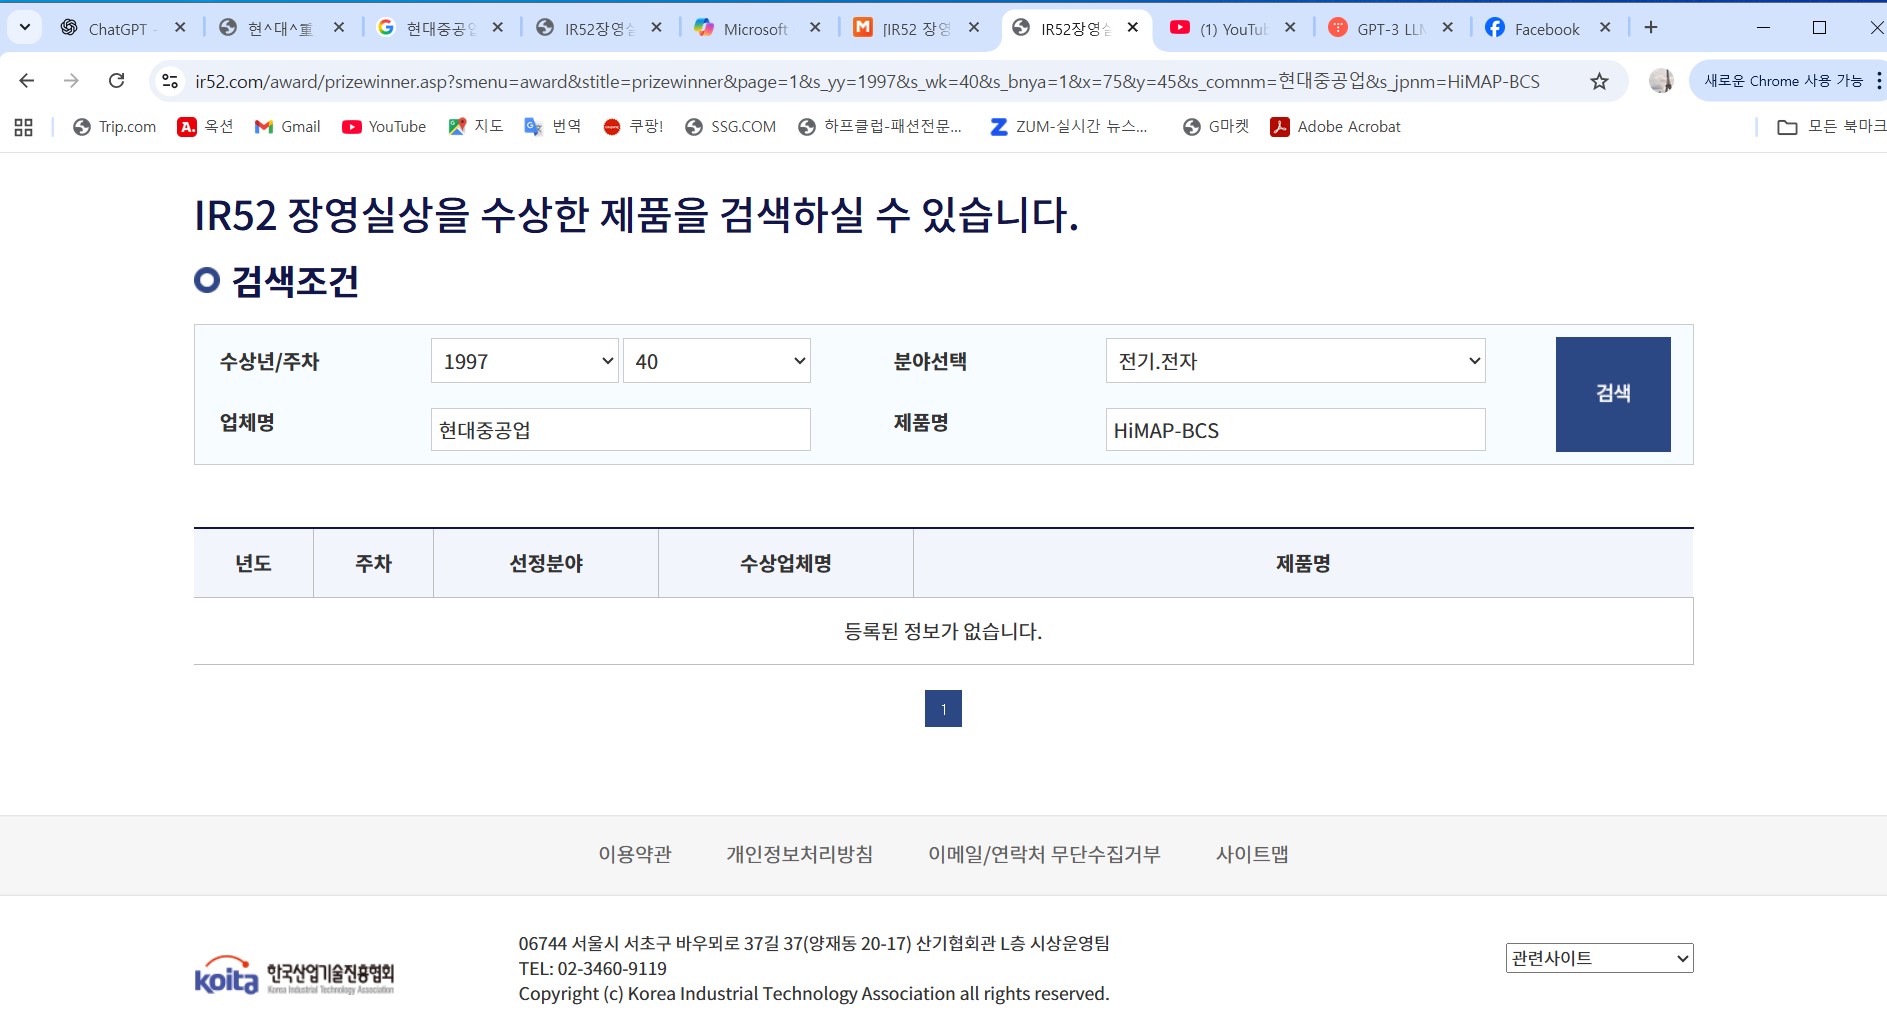Open the 개인정보처리방침 footer link
Screen dimensions: 1887x1023
(800, 855)
